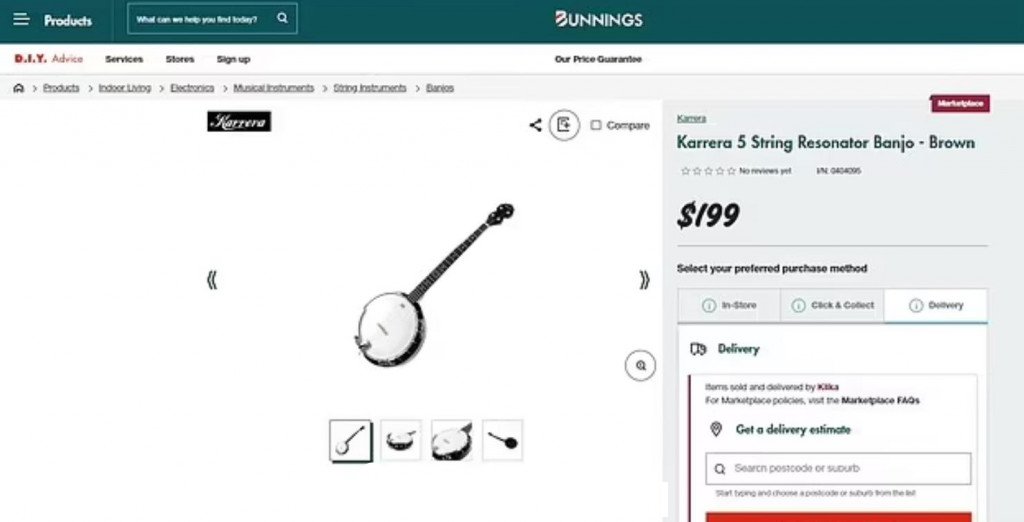Select the second banjo thumbnail
Image resolution: width=1024 pixels, height=522 pixels.
pyautogui.click(x=401, y=440)
